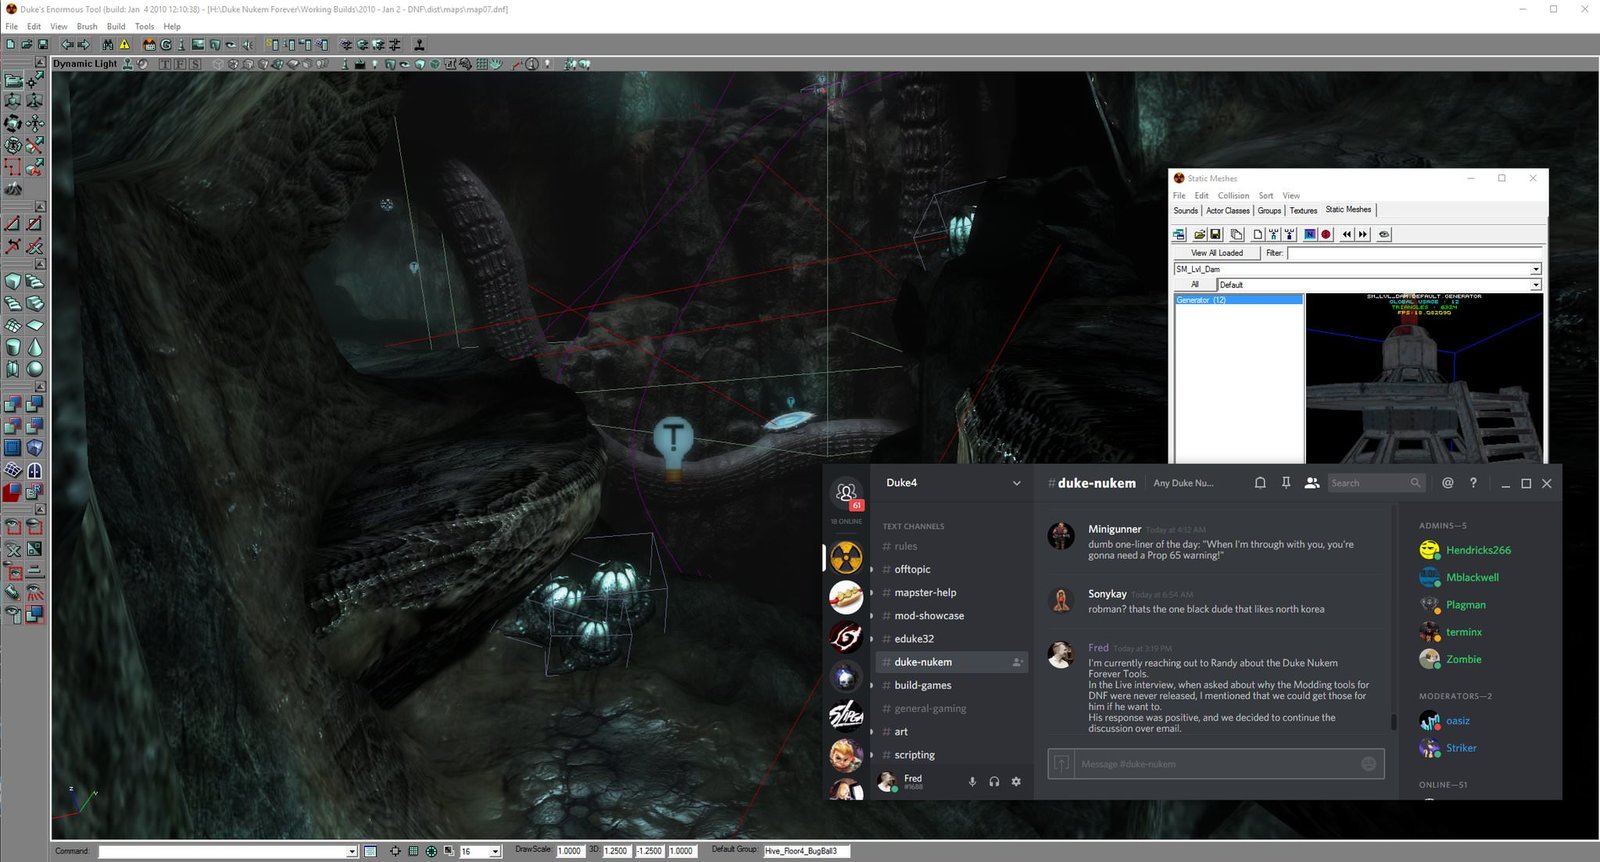Toggle the T button in viewport toolbar

point(165,64)
